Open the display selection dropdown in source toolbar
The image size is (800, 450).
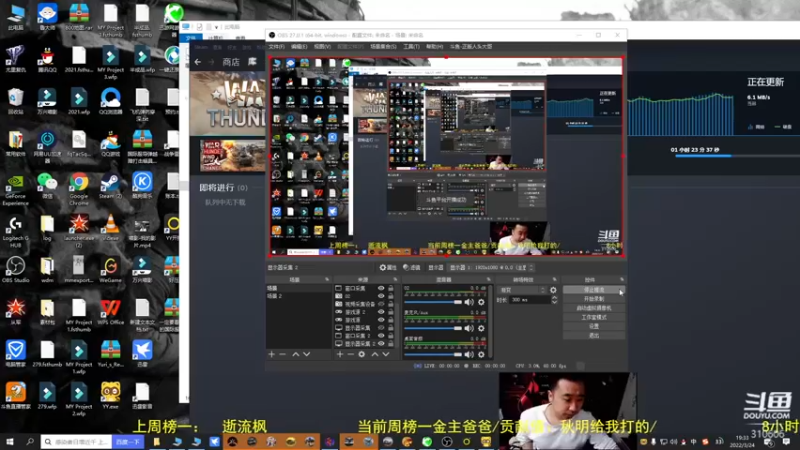click(491, 267)
